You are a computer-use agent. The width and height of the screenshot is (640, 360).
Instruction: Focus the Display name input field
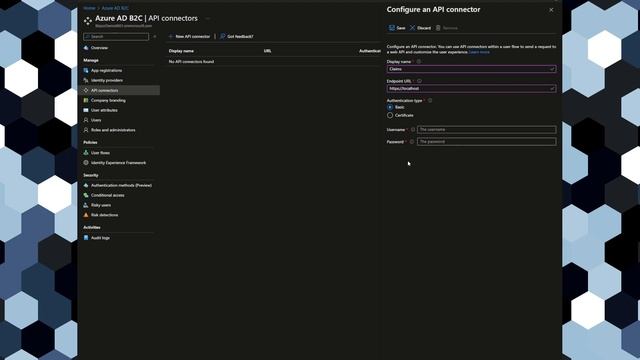(471, 69)
